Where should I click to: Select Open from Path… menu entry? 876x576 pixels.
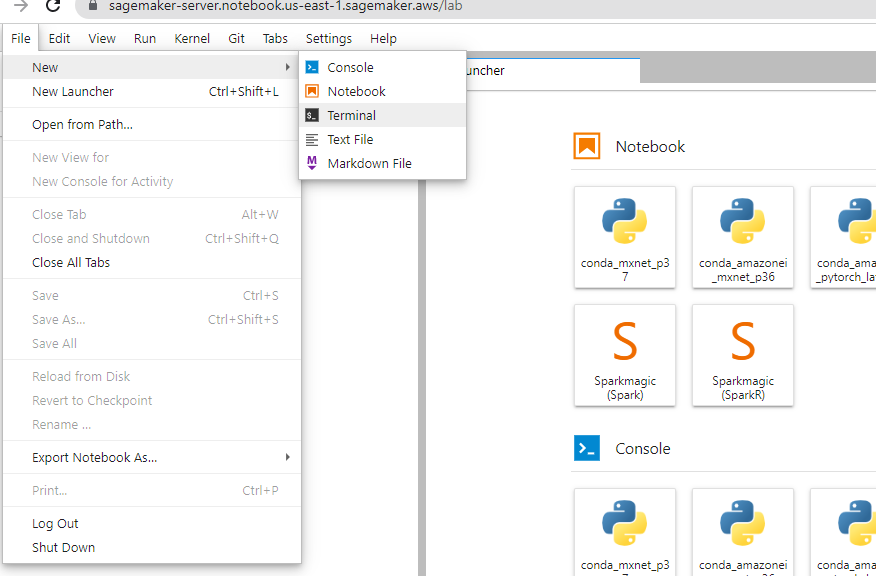[x=151, y=125]
